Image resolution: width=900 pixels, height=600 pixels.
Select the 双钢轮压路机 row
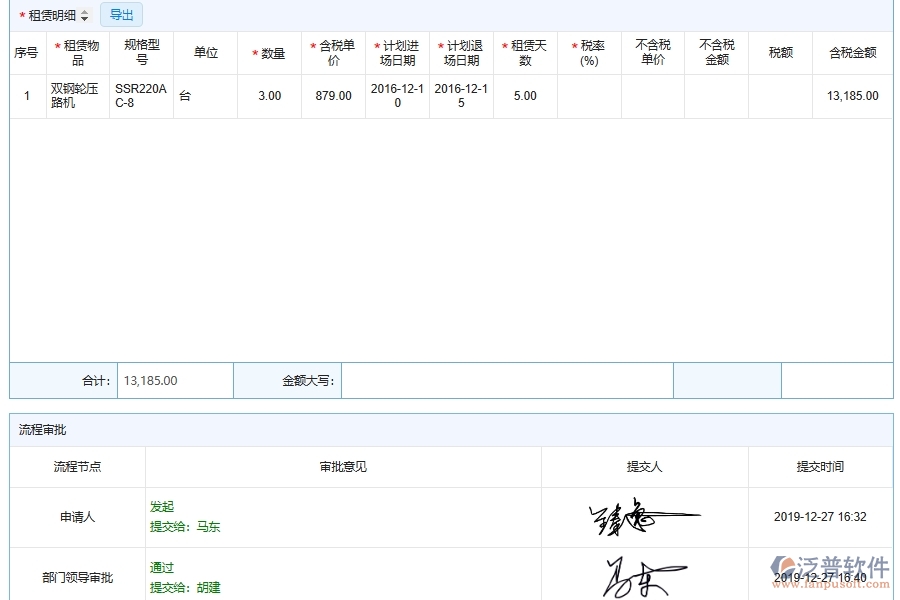[75, 95]
